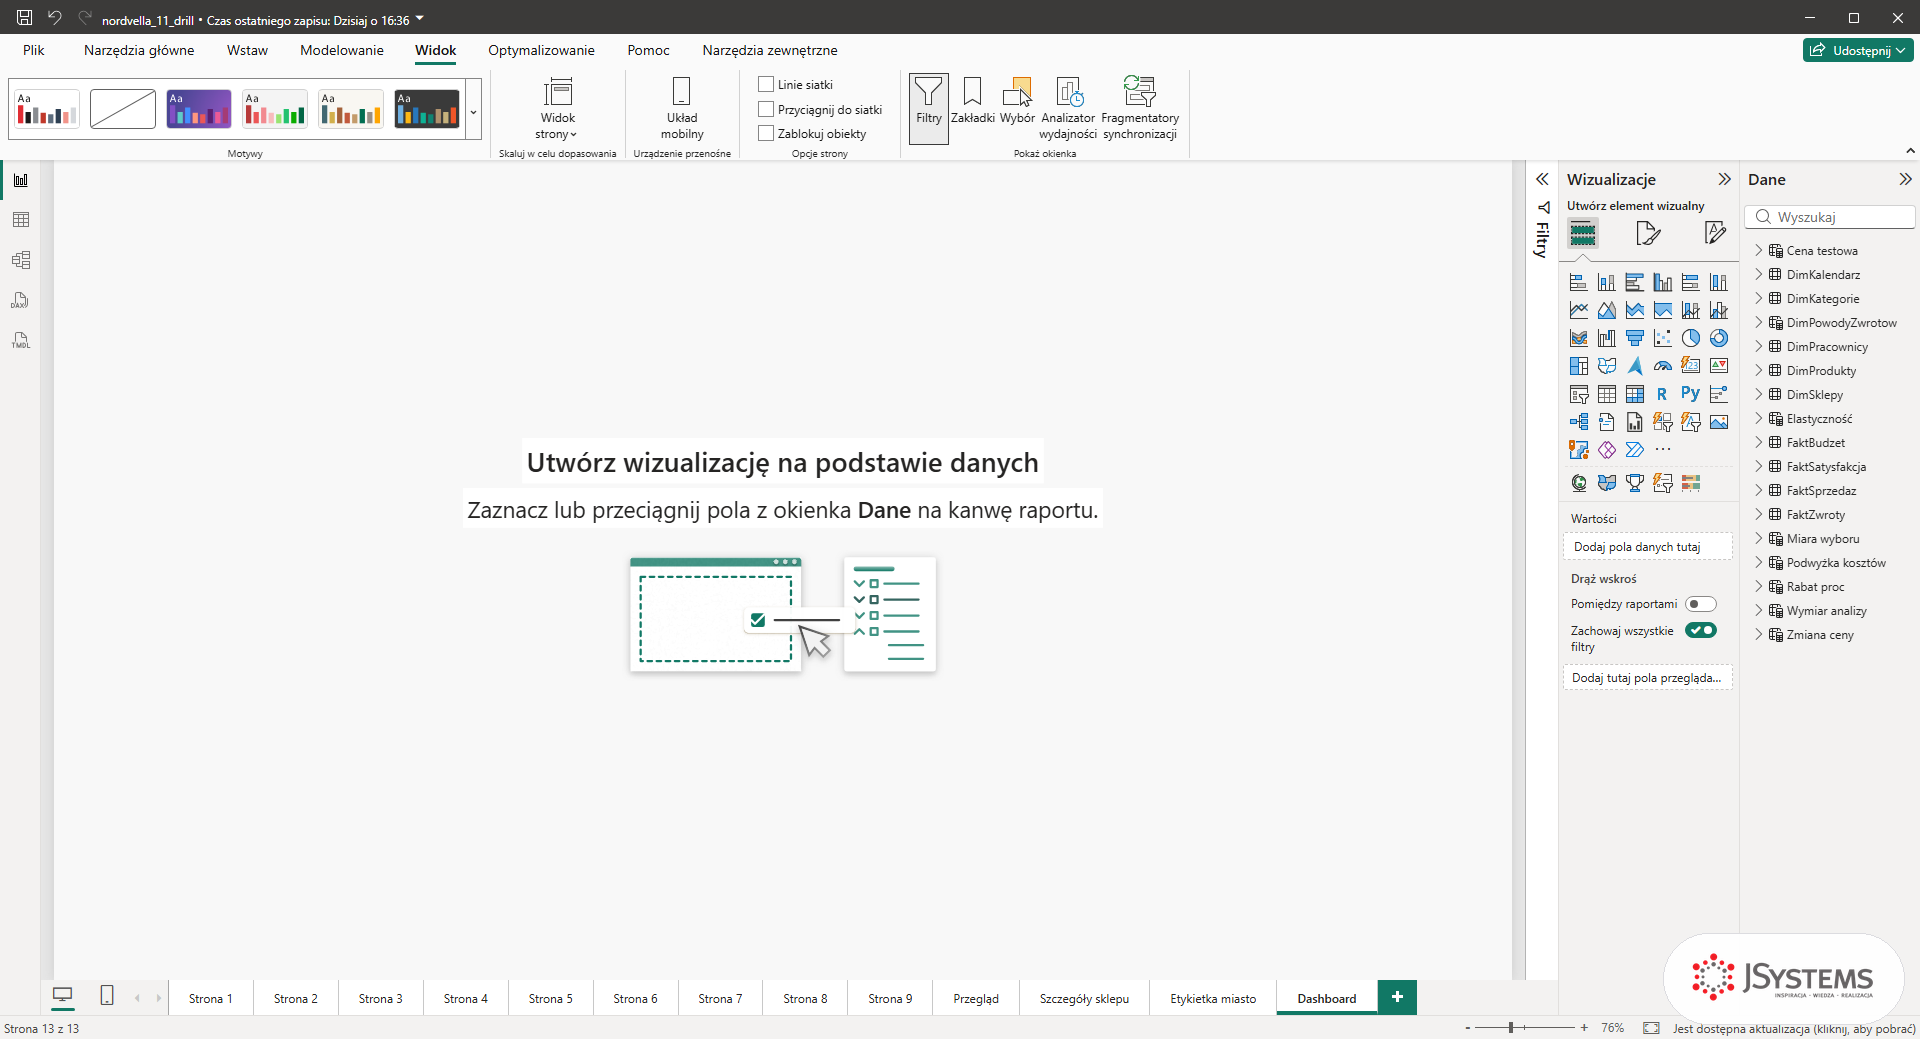The width and height of the screenshot is (1920, 1040).
Task: Expand the themes gallery dropdown arrow
Action: coord(473,109)
